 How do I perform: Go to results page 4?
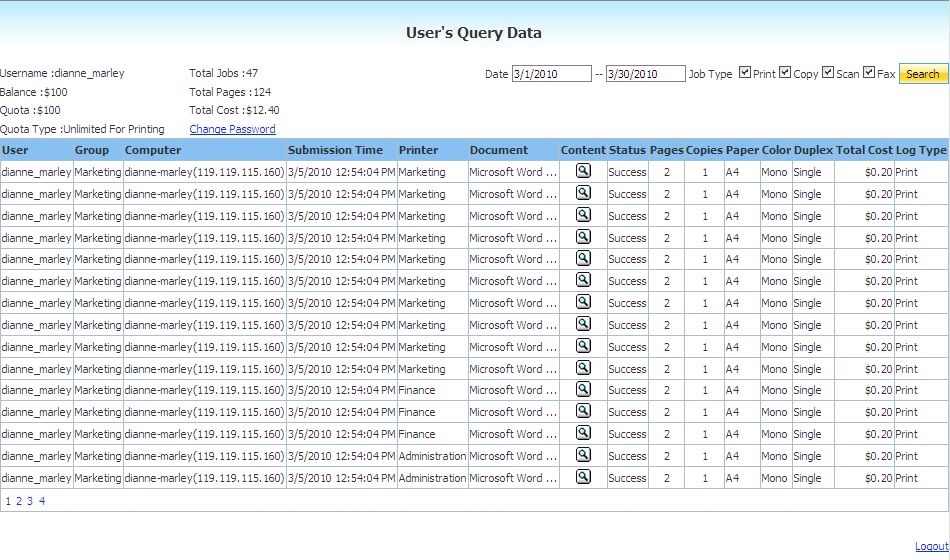[42, 501]
